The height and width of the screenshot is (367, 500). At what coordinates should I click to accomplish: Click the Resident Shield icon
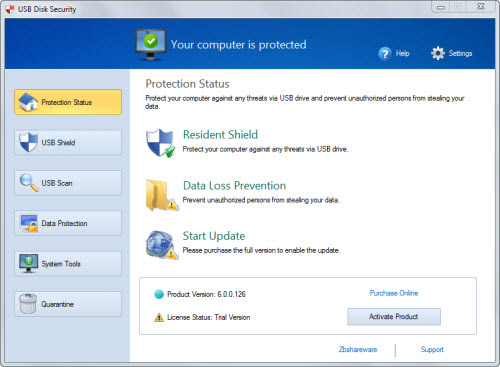coord(160,143)
